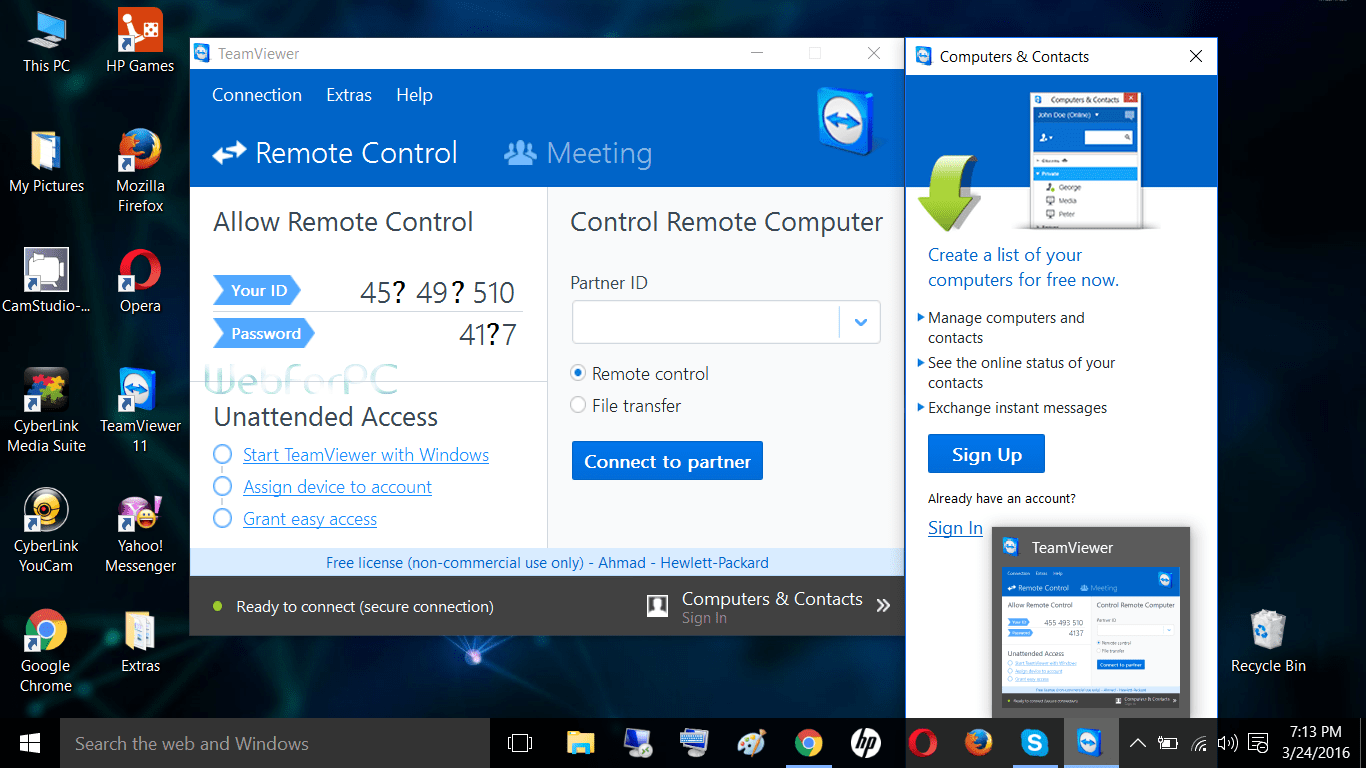Image resolution: width=1366 pixels, height=768 pixels.
Task: Open Remote Desktop Connection in the taskbar
Action: (x=637, y=743)
